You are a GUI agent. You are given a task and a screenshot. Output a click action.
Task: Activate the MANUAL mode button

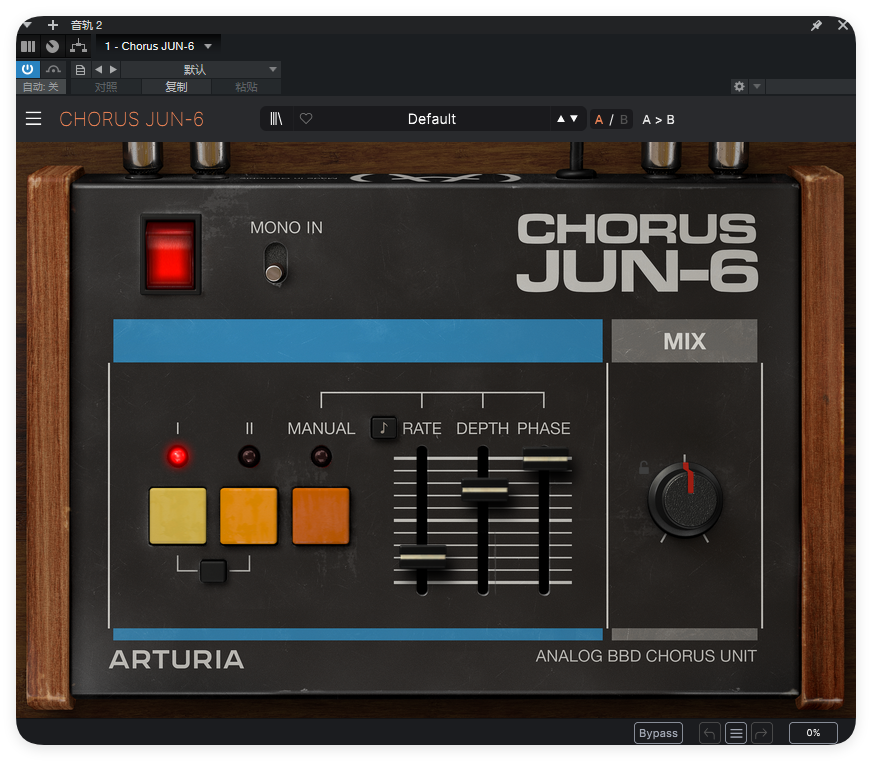click(x=321, y=516)
